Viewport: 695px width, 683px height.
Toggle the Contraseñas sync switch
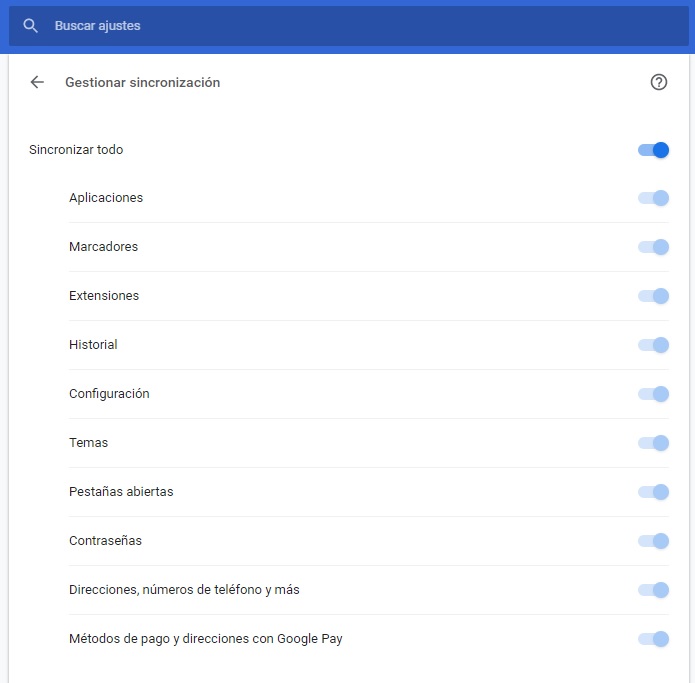coord(653,541)
